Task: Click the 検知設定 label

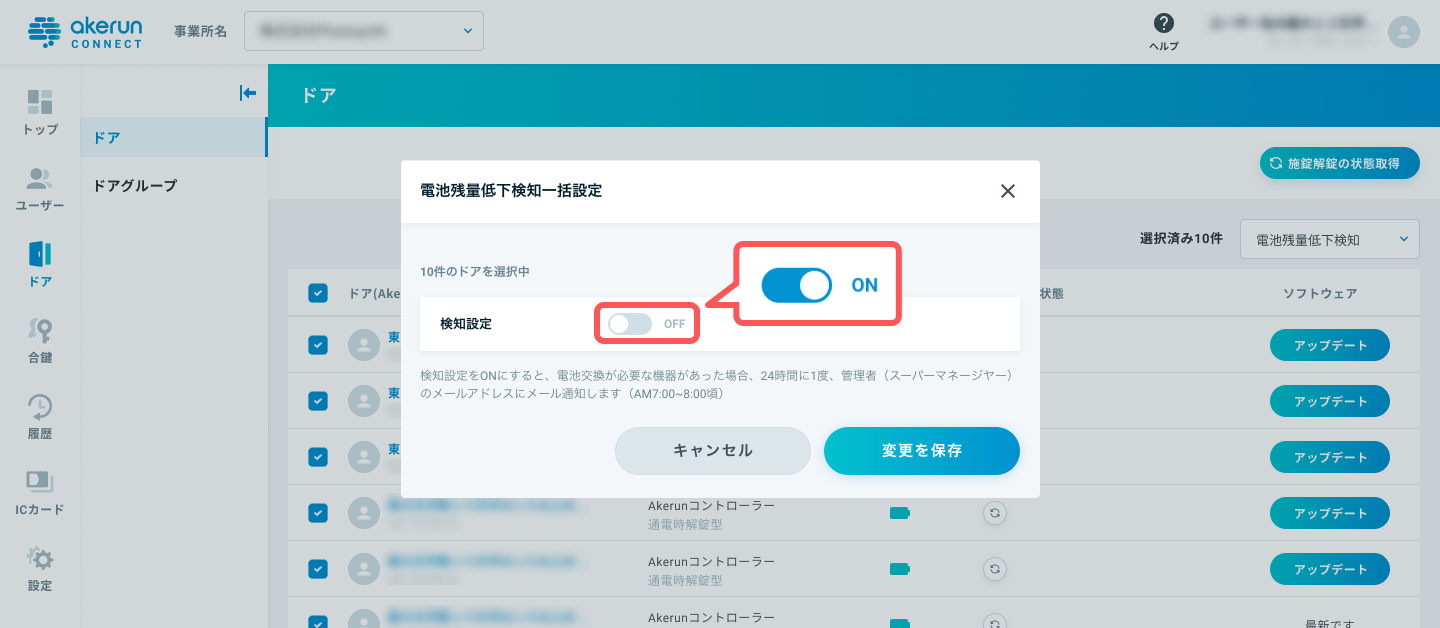Action: coord(466,324)
